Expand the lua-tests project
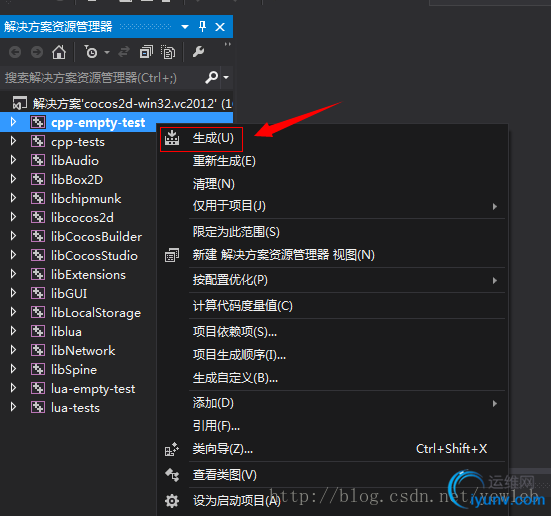551x516 pixels. pyautogui.click(x=13, y=407)
